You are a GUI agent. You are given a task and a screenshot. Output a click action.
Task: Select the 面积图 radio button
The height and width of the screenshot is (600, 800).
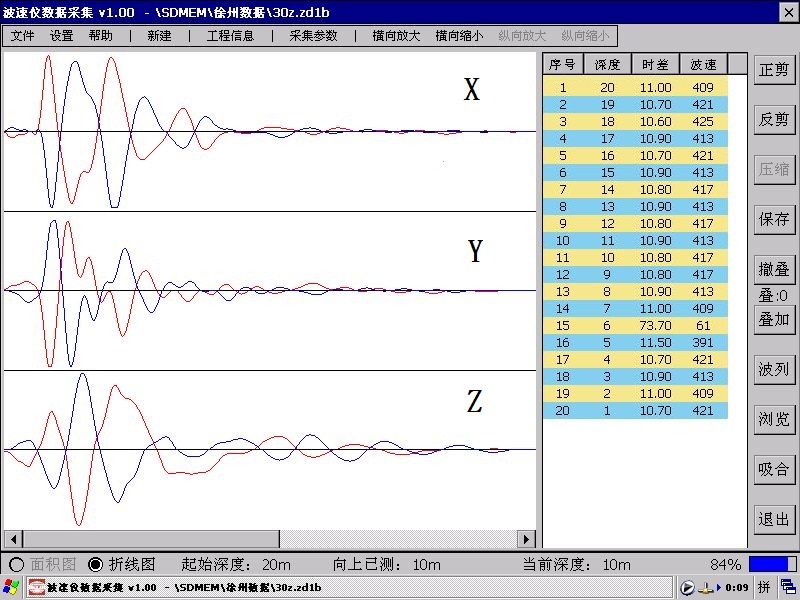click(16, 564)
